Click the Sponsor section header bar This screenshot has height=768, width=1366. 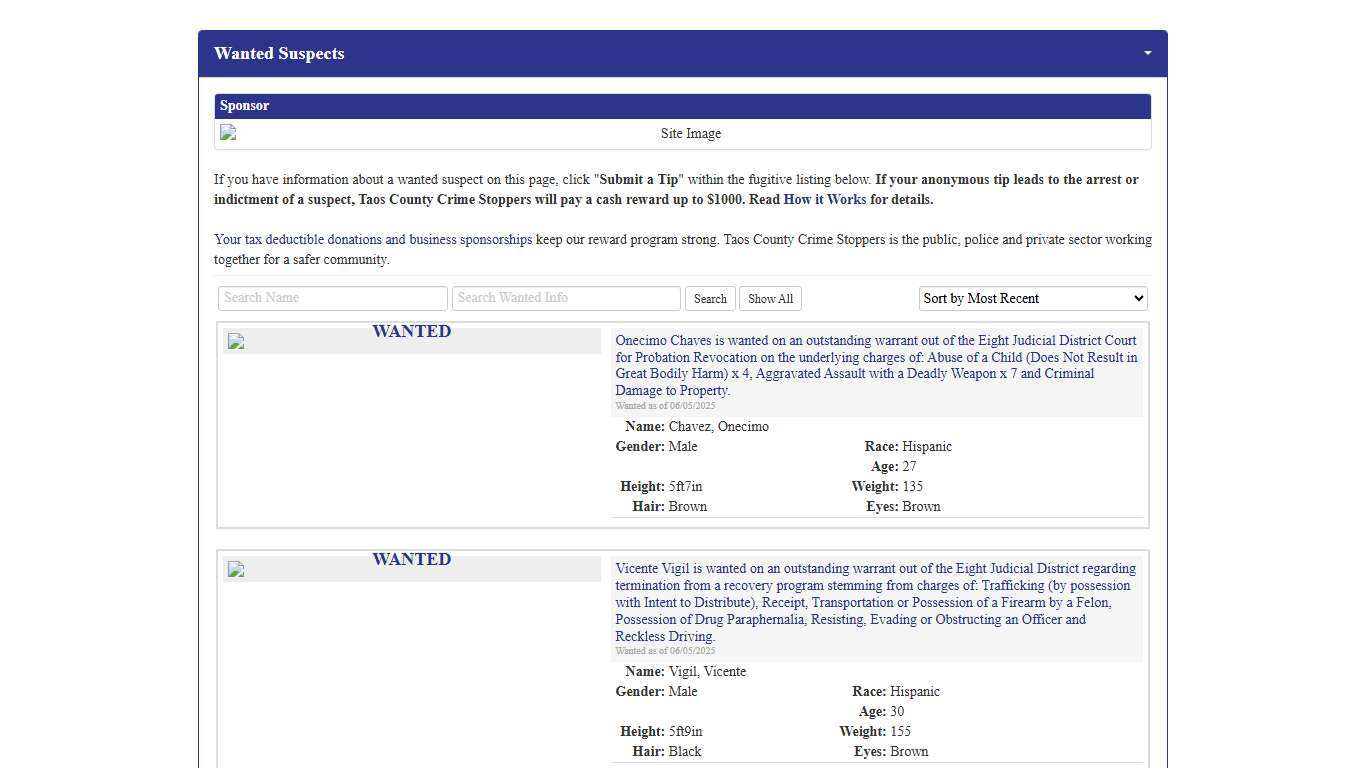tap(682, 106)
